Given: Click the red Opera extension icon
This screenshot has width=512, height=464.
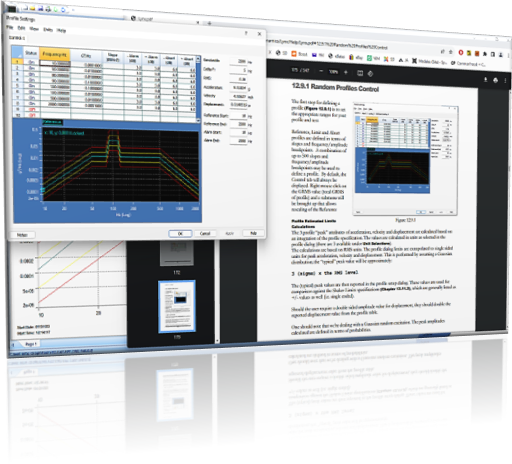Looking at the screenshot, I should point(461,53).
